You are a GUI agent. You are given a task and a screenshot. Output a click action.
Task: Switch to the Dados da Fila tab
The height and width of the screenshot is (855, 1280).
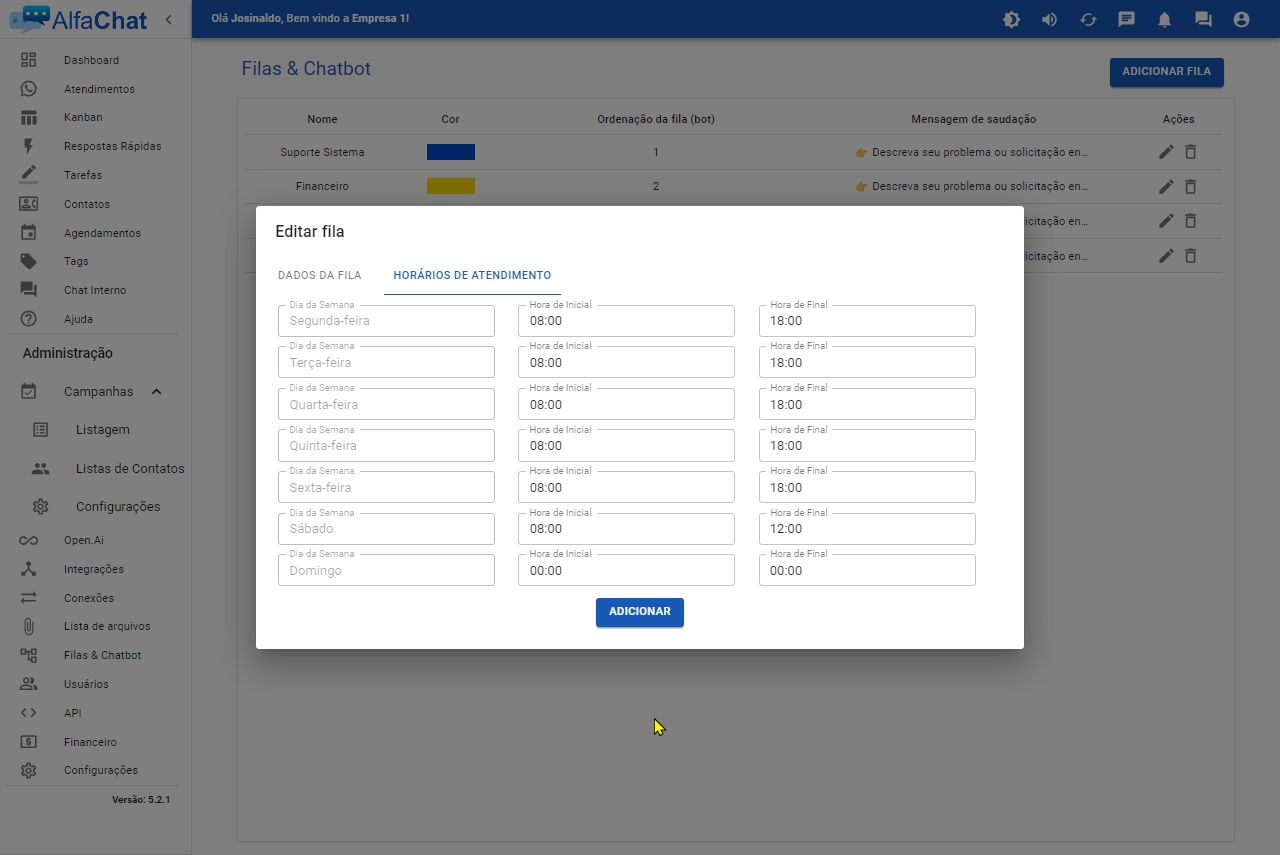click(x=319, y=275)
